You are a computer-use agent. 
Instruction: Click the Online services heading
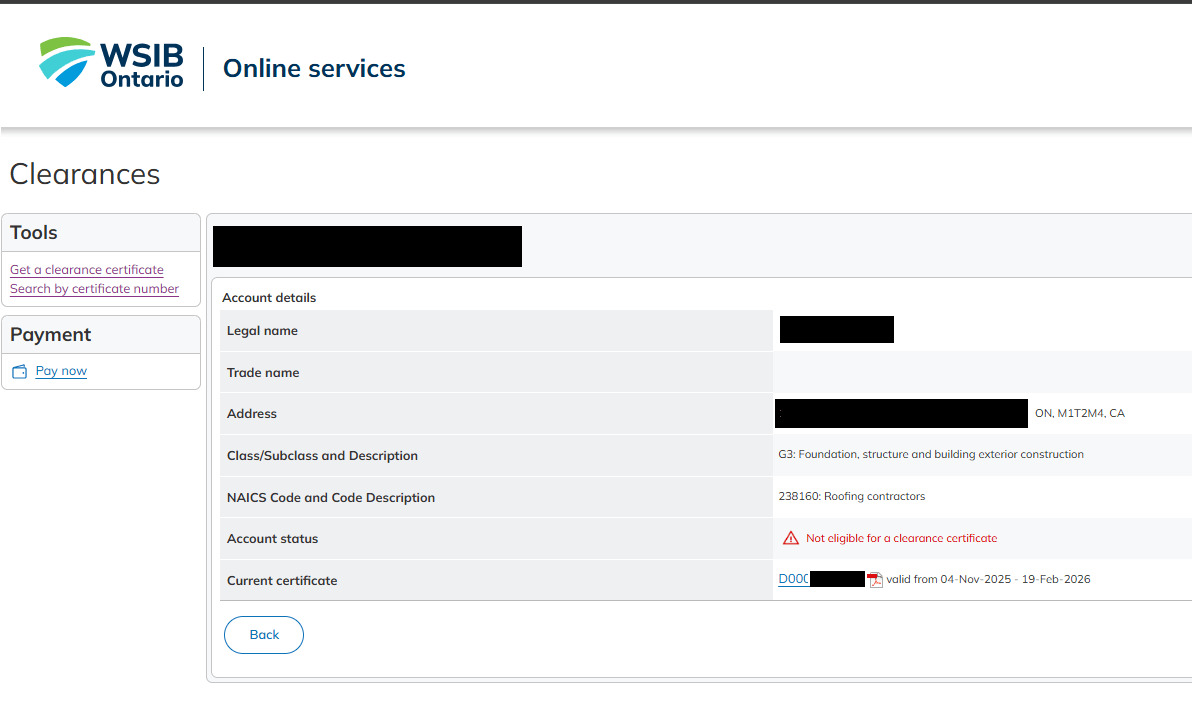pyautogui.click(x=314, y=68)
